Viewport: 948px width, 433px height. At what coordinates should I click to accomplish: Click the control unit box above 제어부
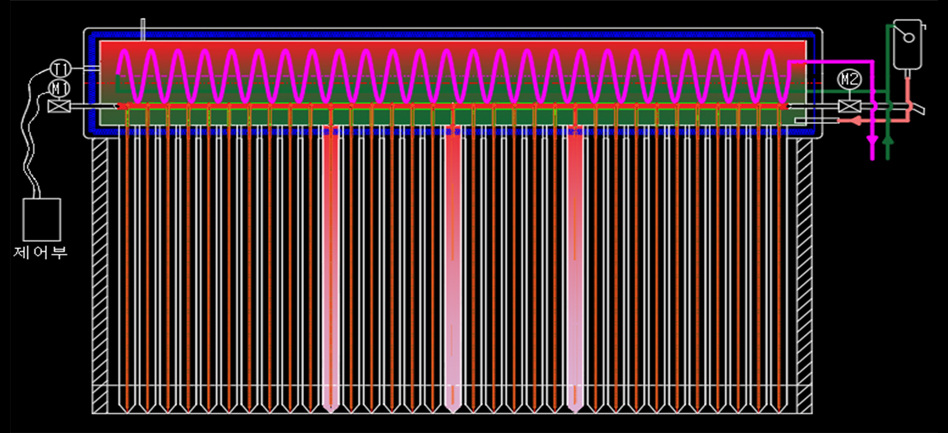42,218
